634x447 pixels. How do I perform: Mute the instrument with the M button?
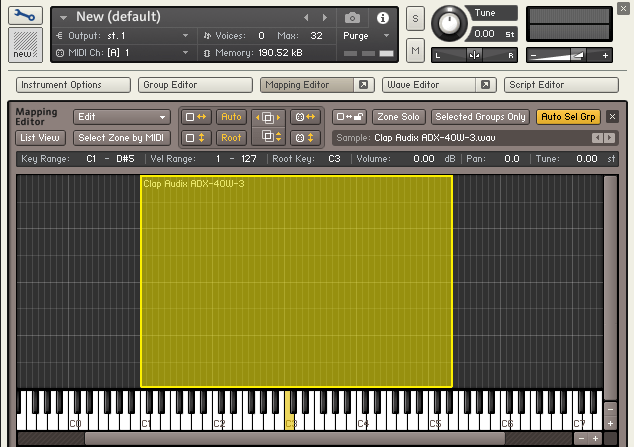coord(415,49)
